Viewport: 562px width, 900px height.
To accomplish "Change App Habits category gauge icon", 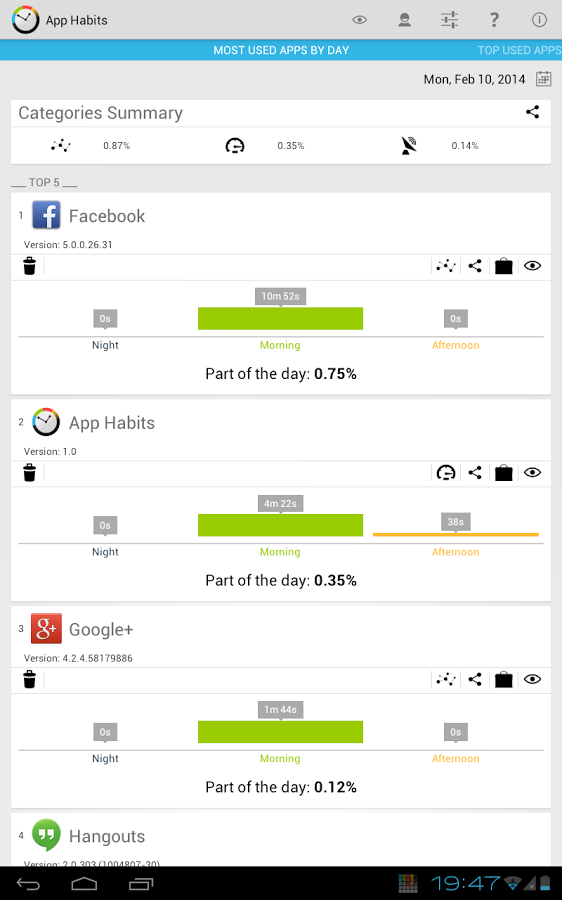I will [446, 472].
